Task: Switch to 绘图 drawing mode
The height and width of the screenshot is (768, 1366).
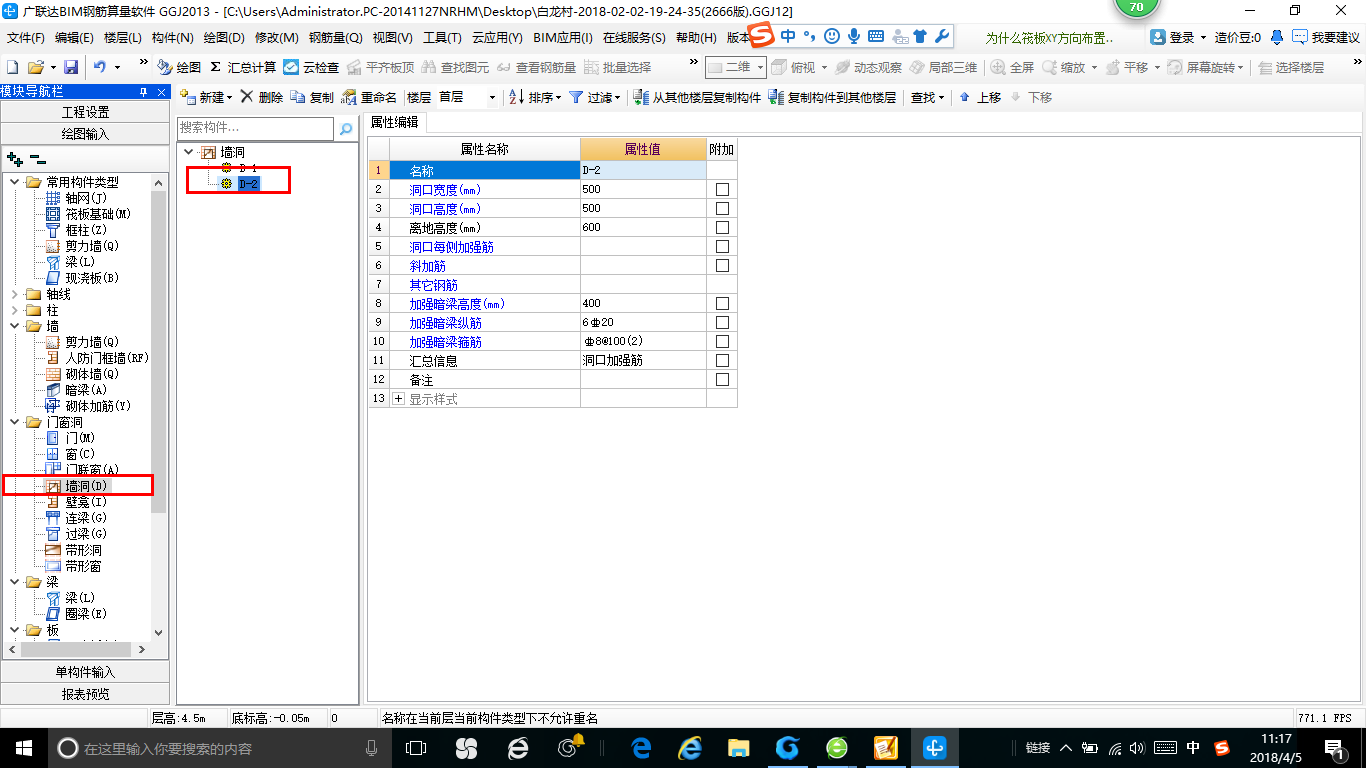Action: (x=179, y=67)
